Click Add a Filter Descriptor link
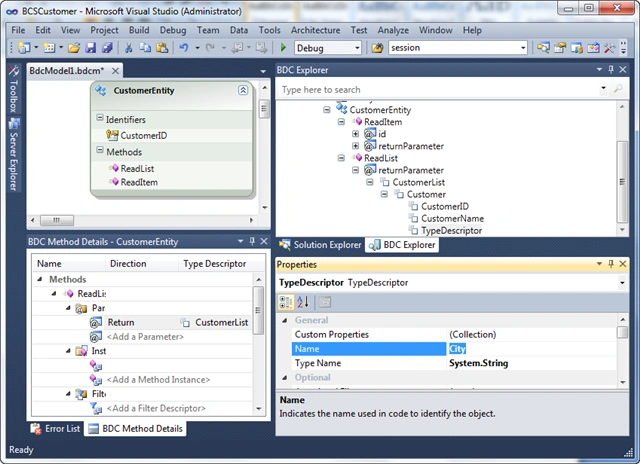The height and width of the screenshot is (464, 640). click(156, 408)
